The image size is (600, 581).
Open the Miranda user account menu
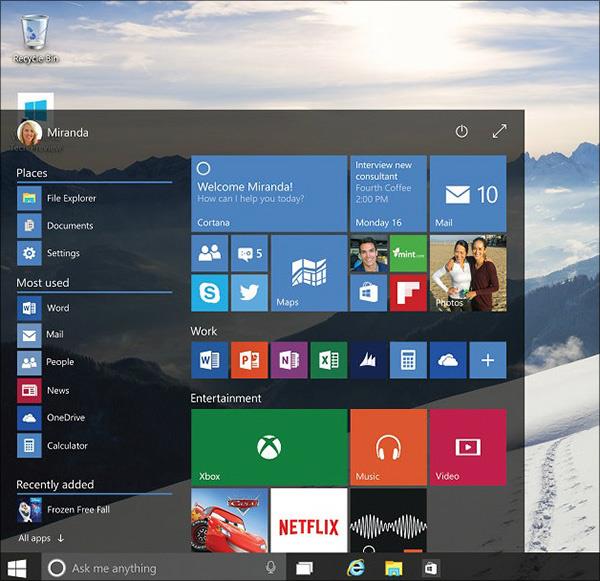[x=52, y=132]
